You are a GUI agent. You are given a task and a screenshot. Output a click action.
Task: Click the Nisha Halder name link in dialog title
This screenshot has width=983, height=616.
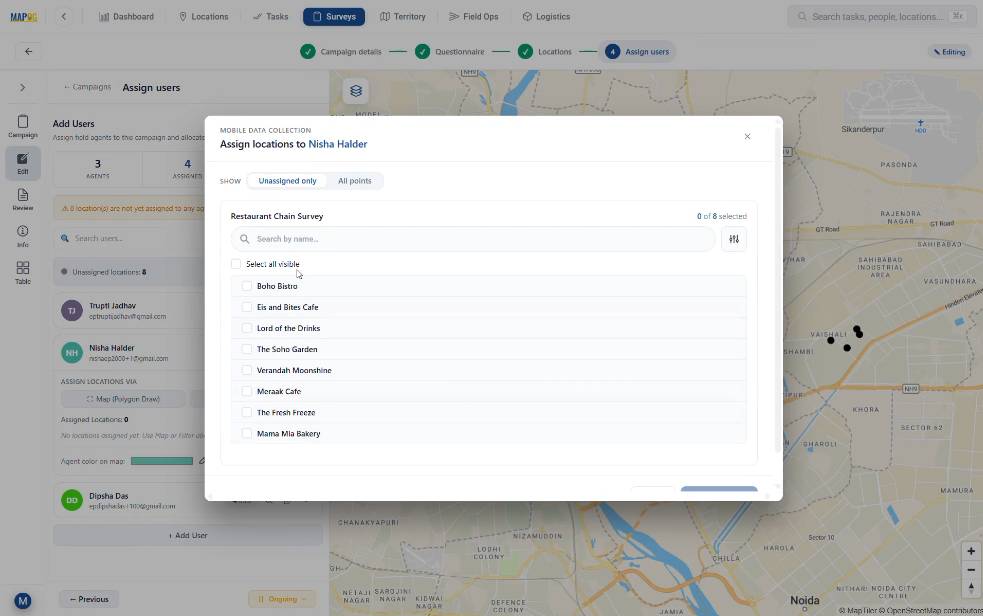(x=337, y=144)
